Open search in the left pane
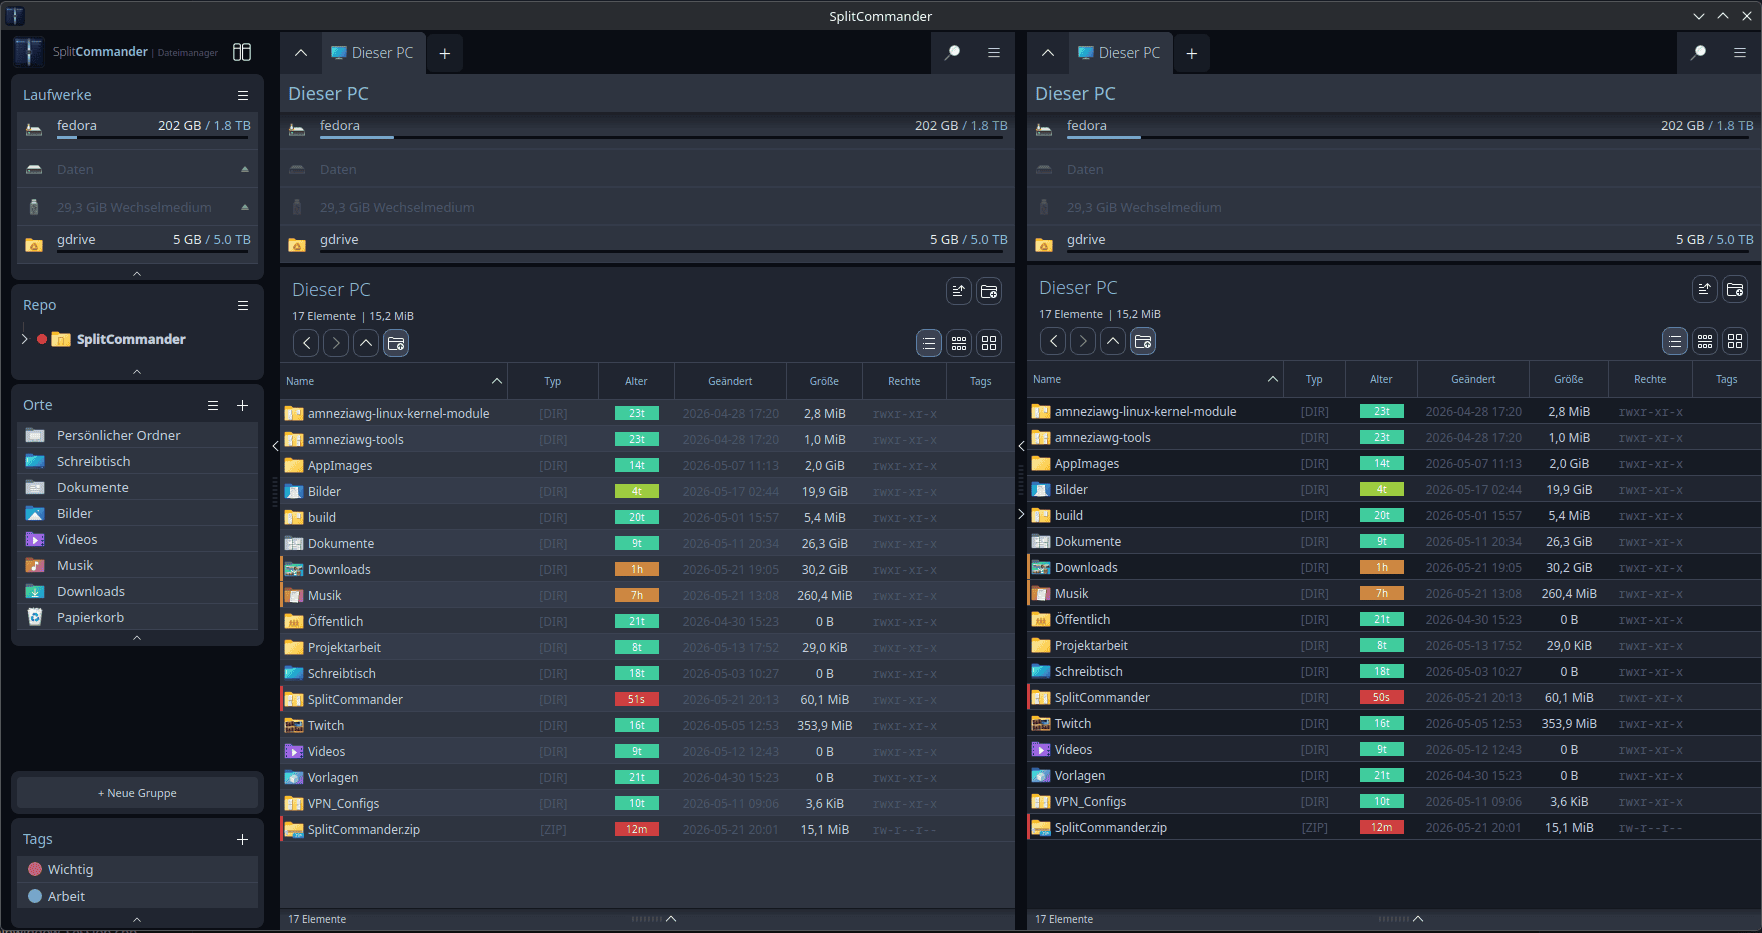 [952, 53]
